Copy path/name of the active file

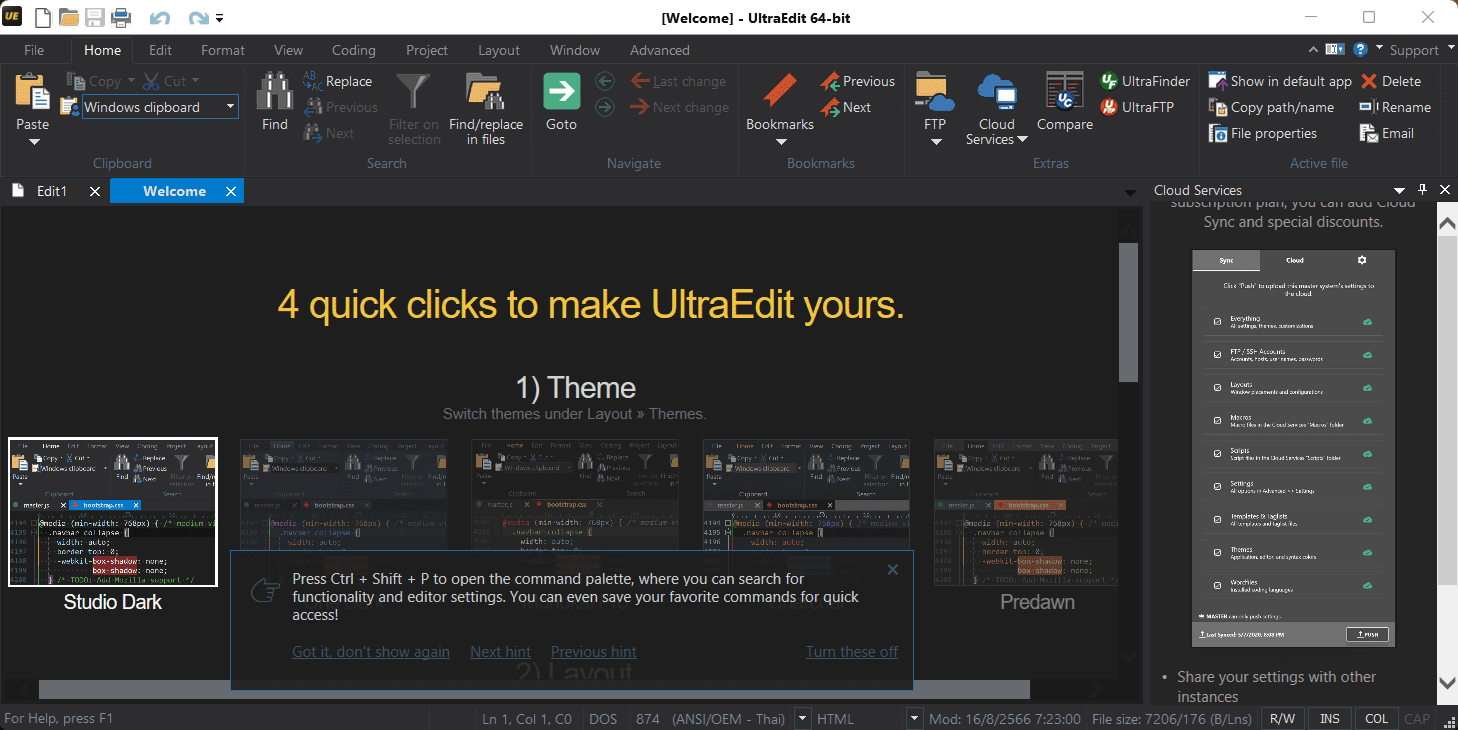[1271, 107]
